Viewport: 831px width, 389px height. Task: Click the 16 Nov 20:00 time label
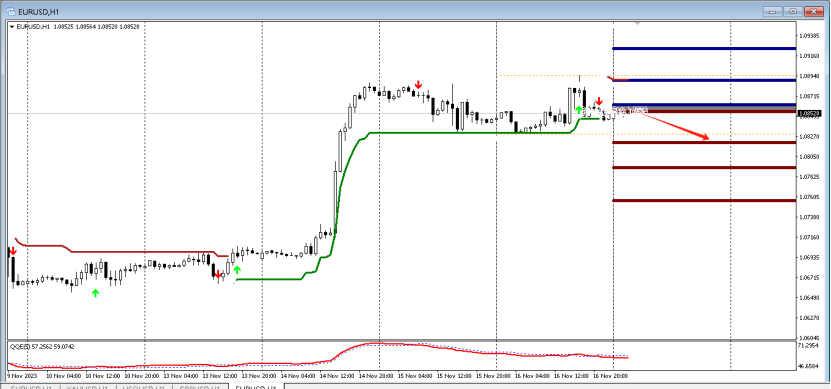coord(612,376)
